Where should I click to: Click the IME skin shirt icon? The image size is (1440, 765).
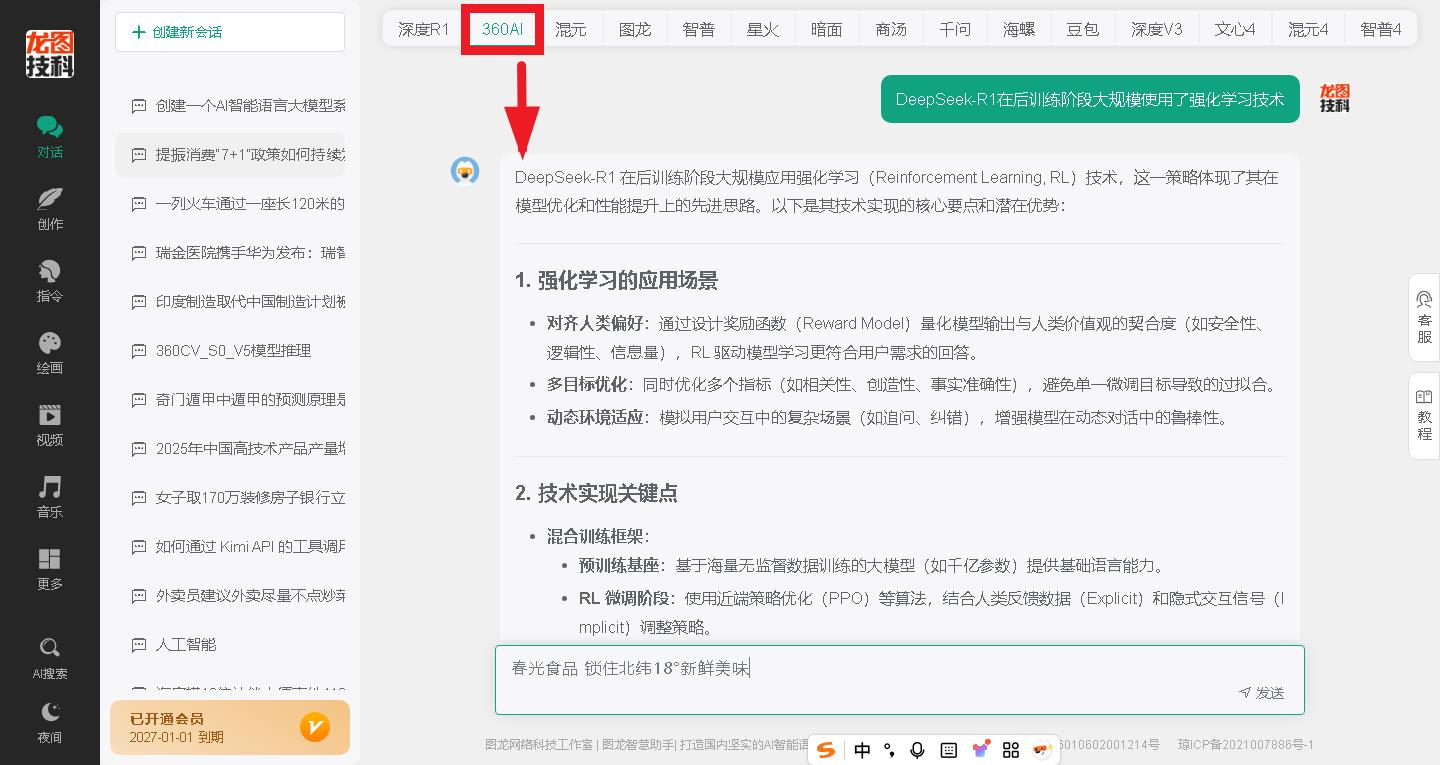tap(981, 749)
